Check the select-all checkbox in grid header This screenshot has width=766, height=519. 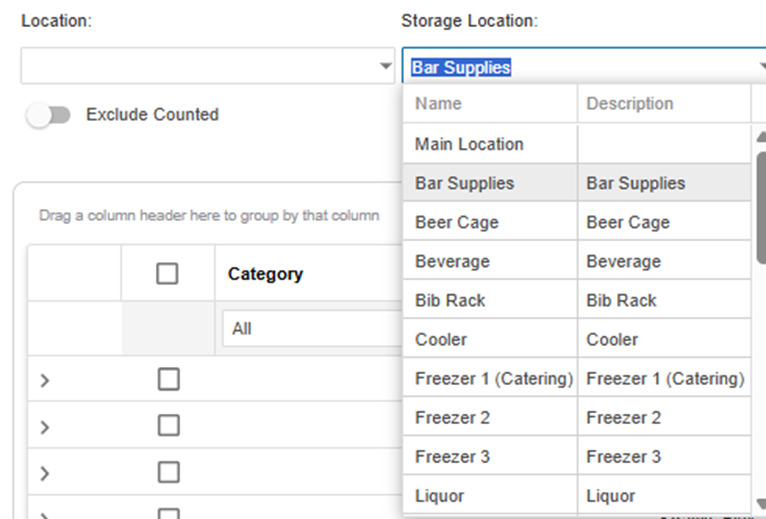[168, 274]
